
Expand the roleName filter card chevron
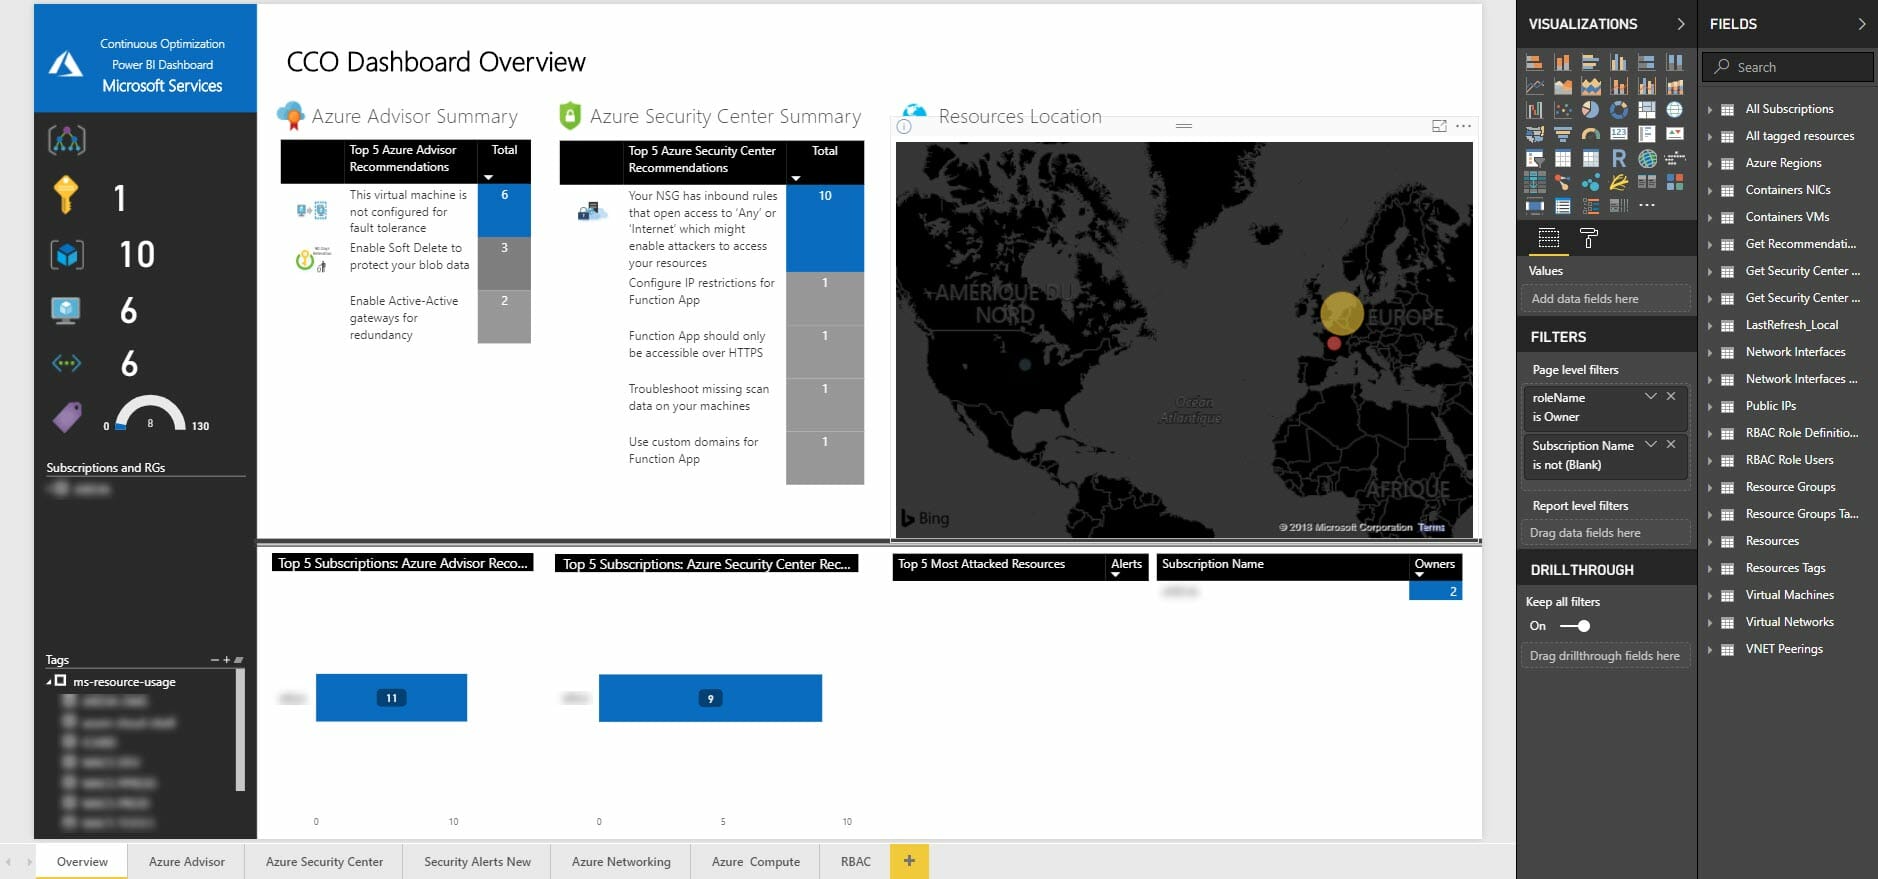point(1650,397)
